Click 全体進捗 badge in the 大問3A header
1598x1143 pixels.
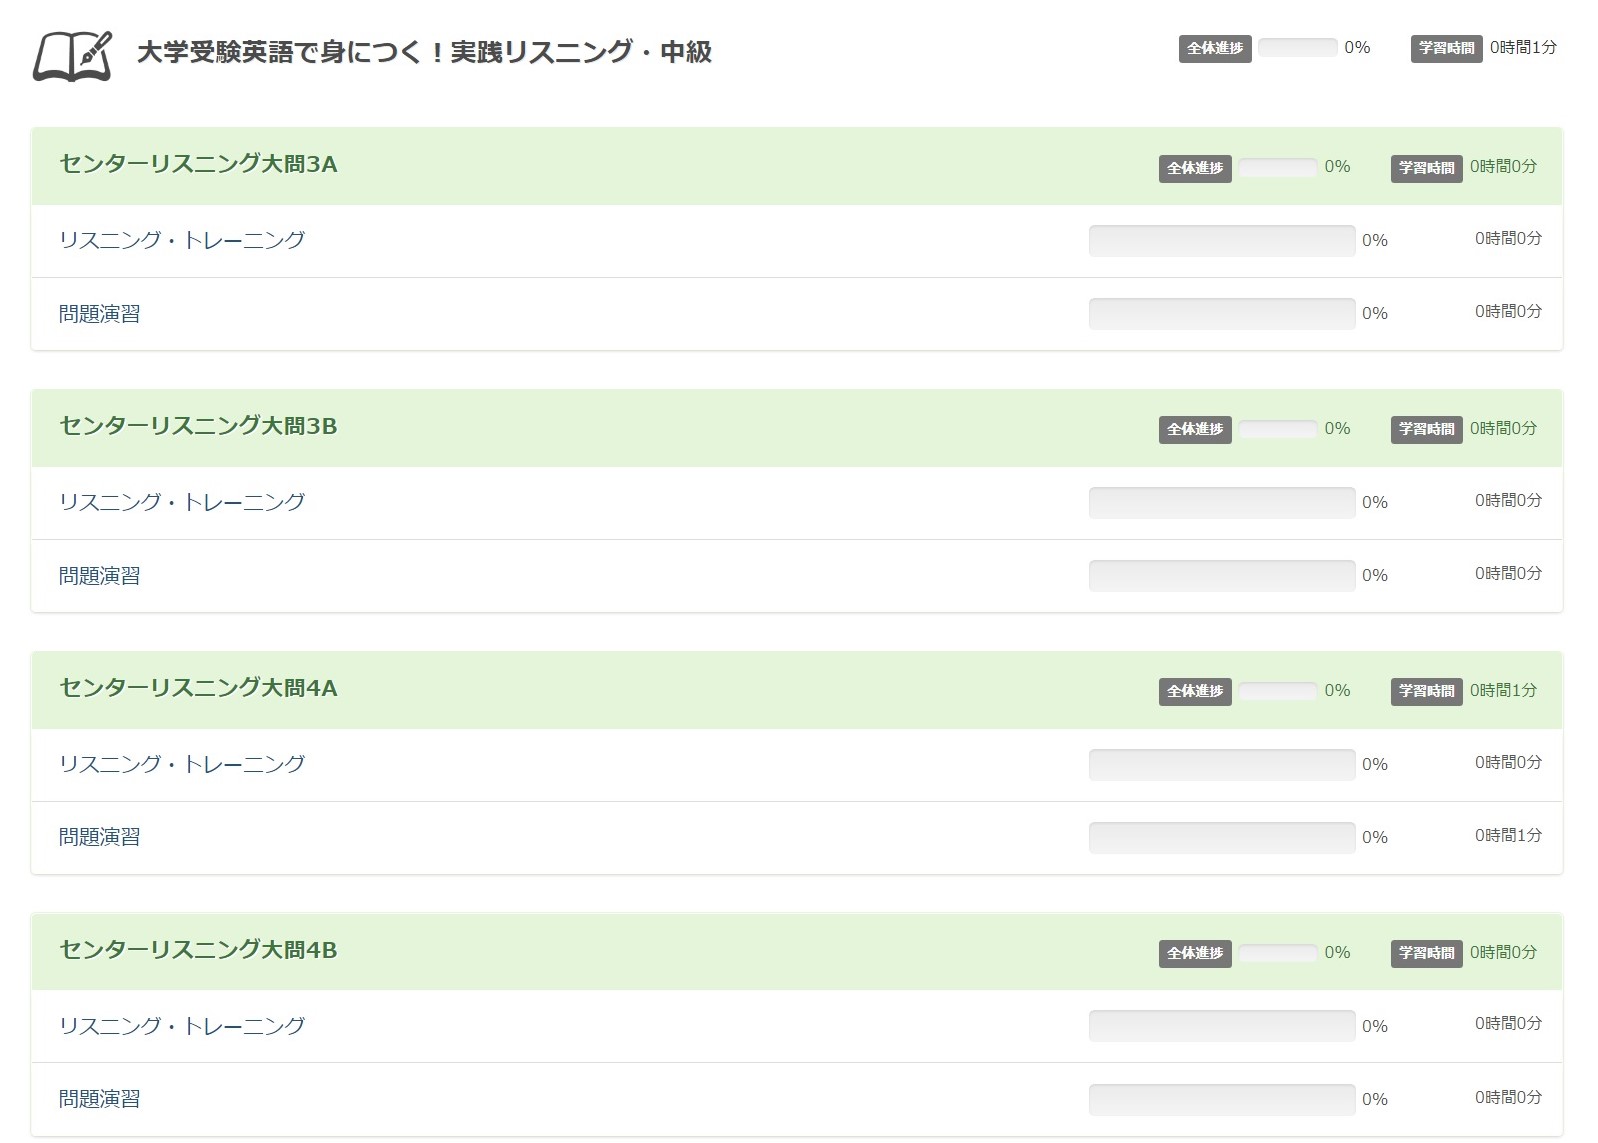[1195, 168]
